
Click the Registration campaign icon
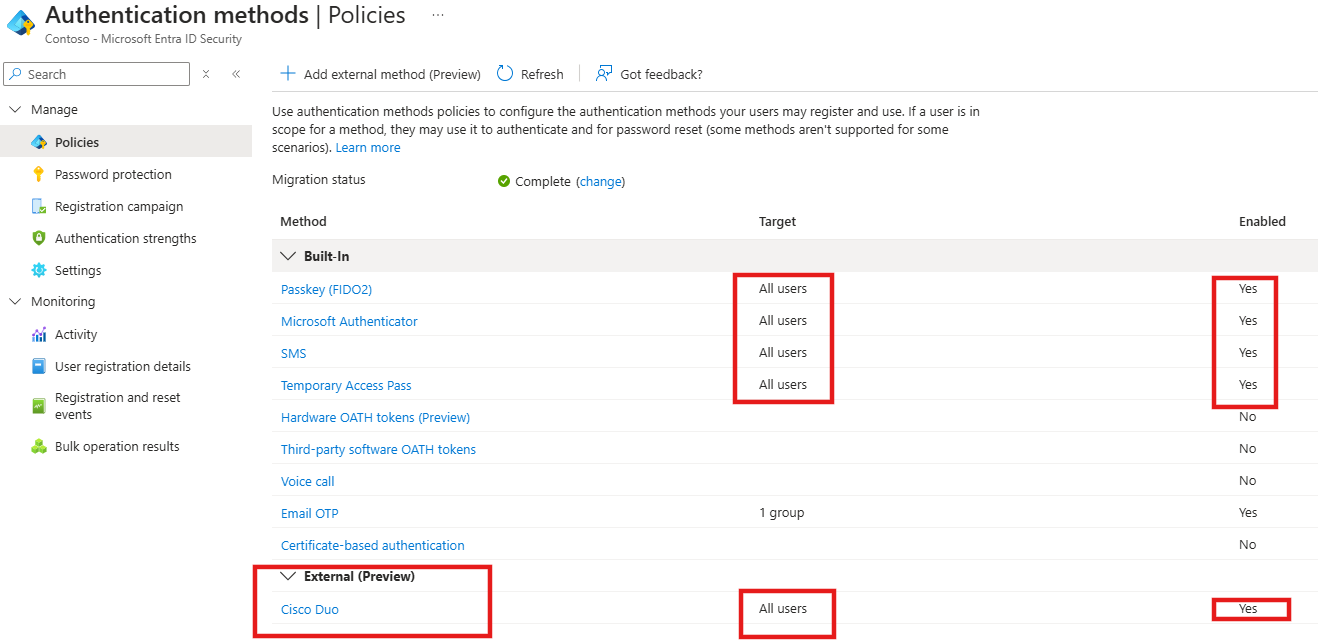pos(39,206)
